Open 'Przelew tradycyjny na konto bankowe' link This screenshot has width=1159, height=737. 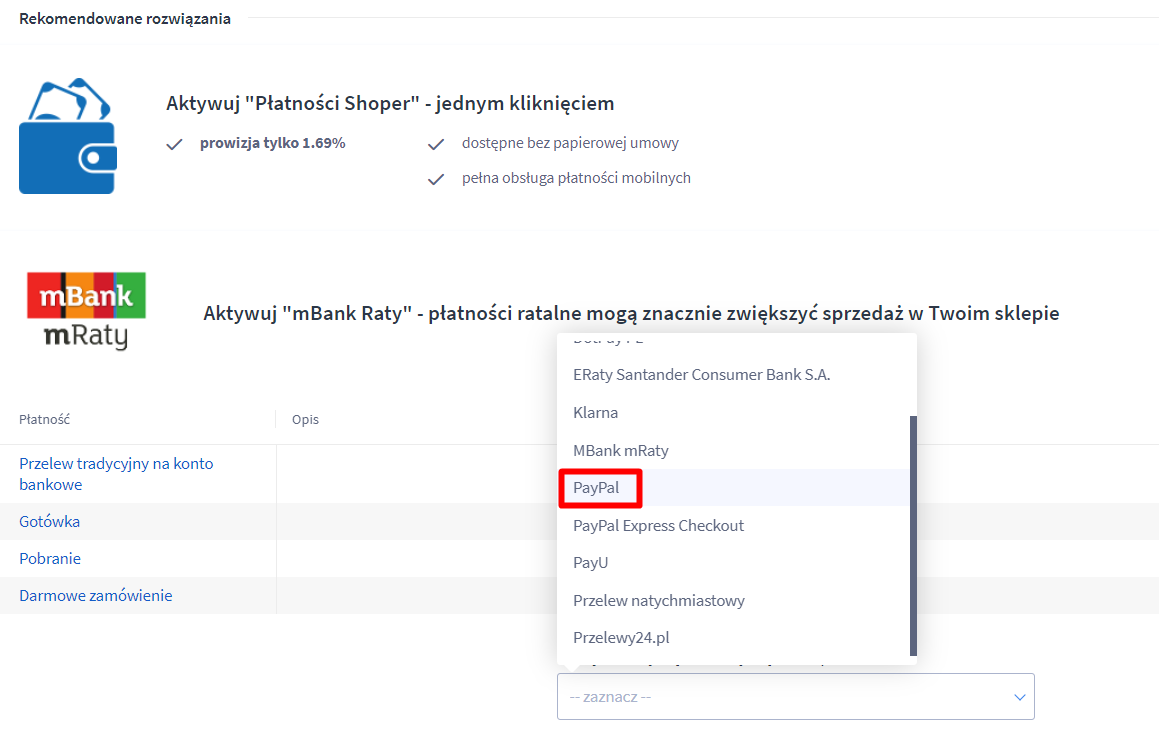[116, 474]
